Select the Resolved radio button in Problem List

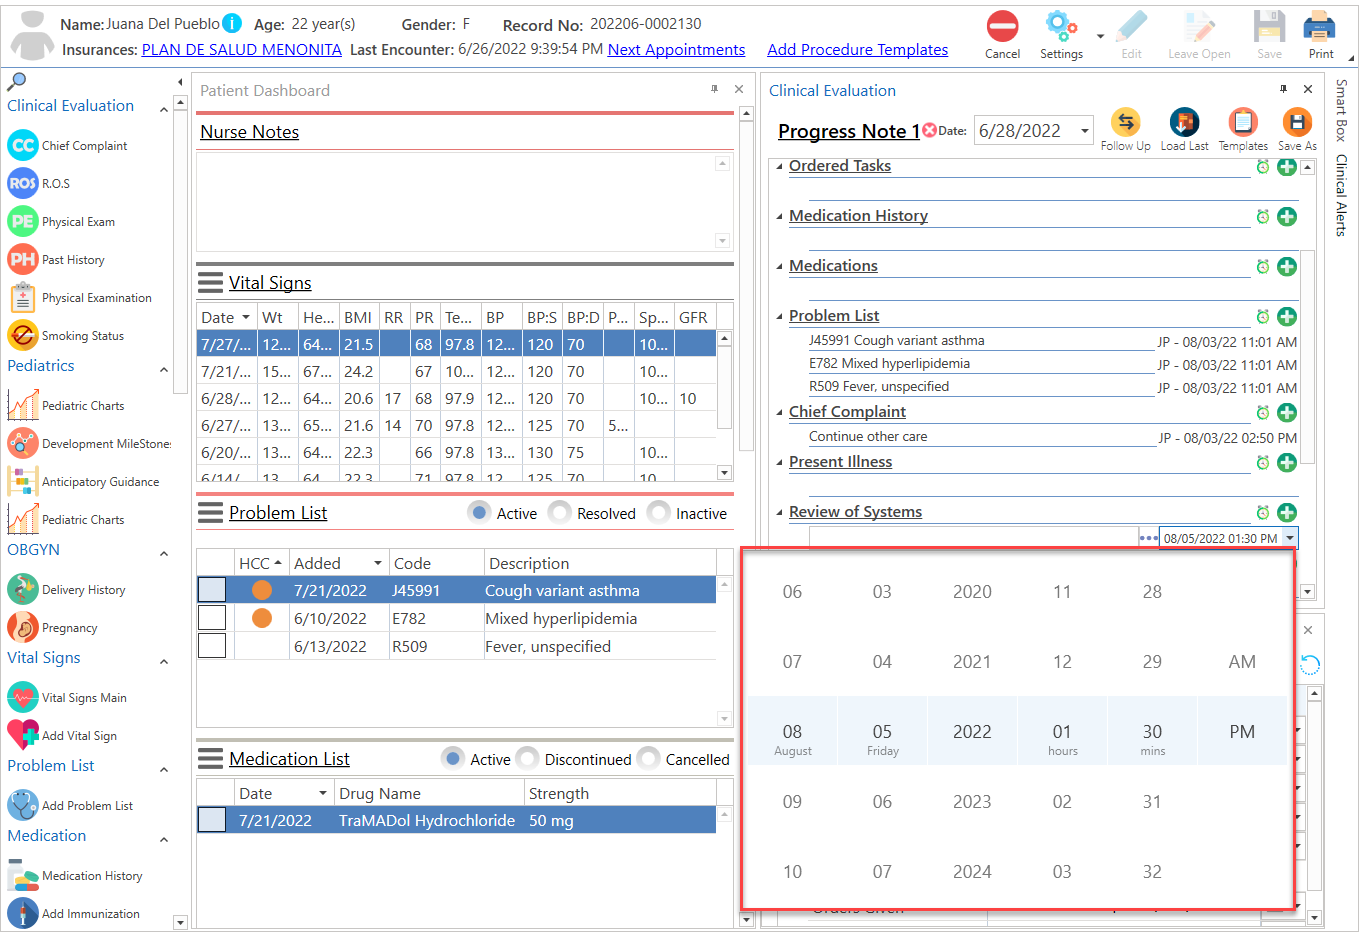point(559,513)
